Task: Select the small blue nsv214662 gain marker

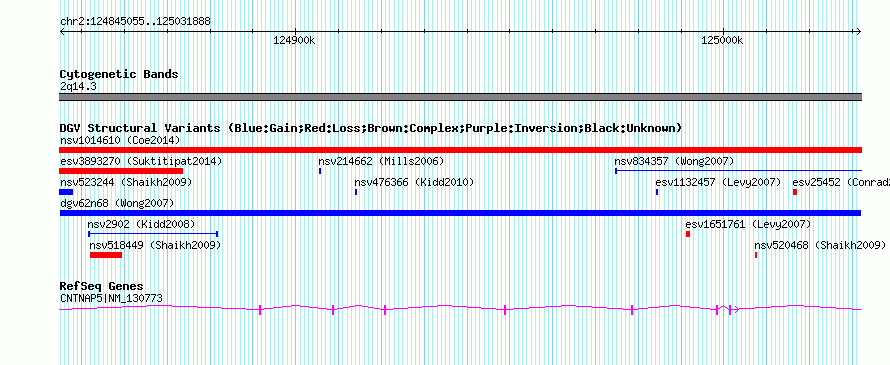Action: pos(320,171)
